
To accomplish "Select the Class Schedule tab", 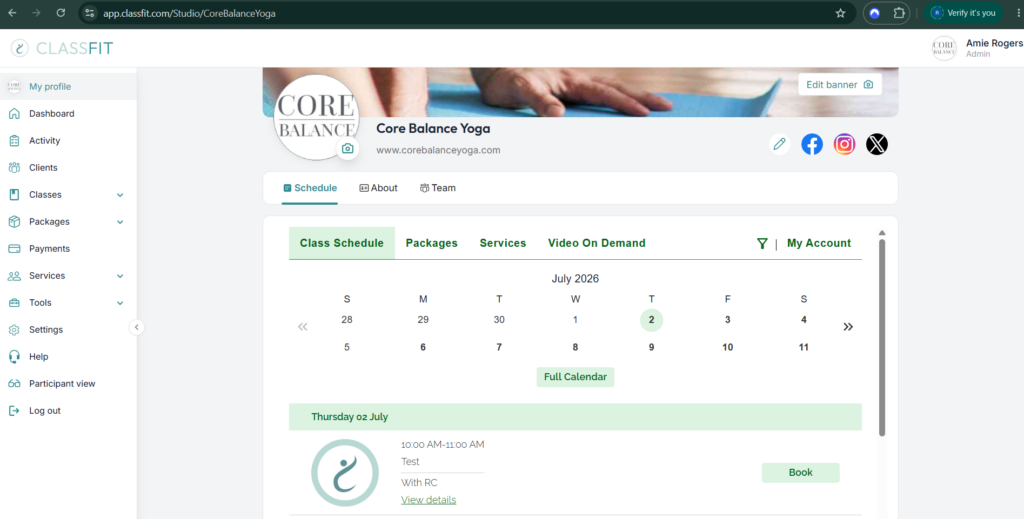I will click(342, 243).
